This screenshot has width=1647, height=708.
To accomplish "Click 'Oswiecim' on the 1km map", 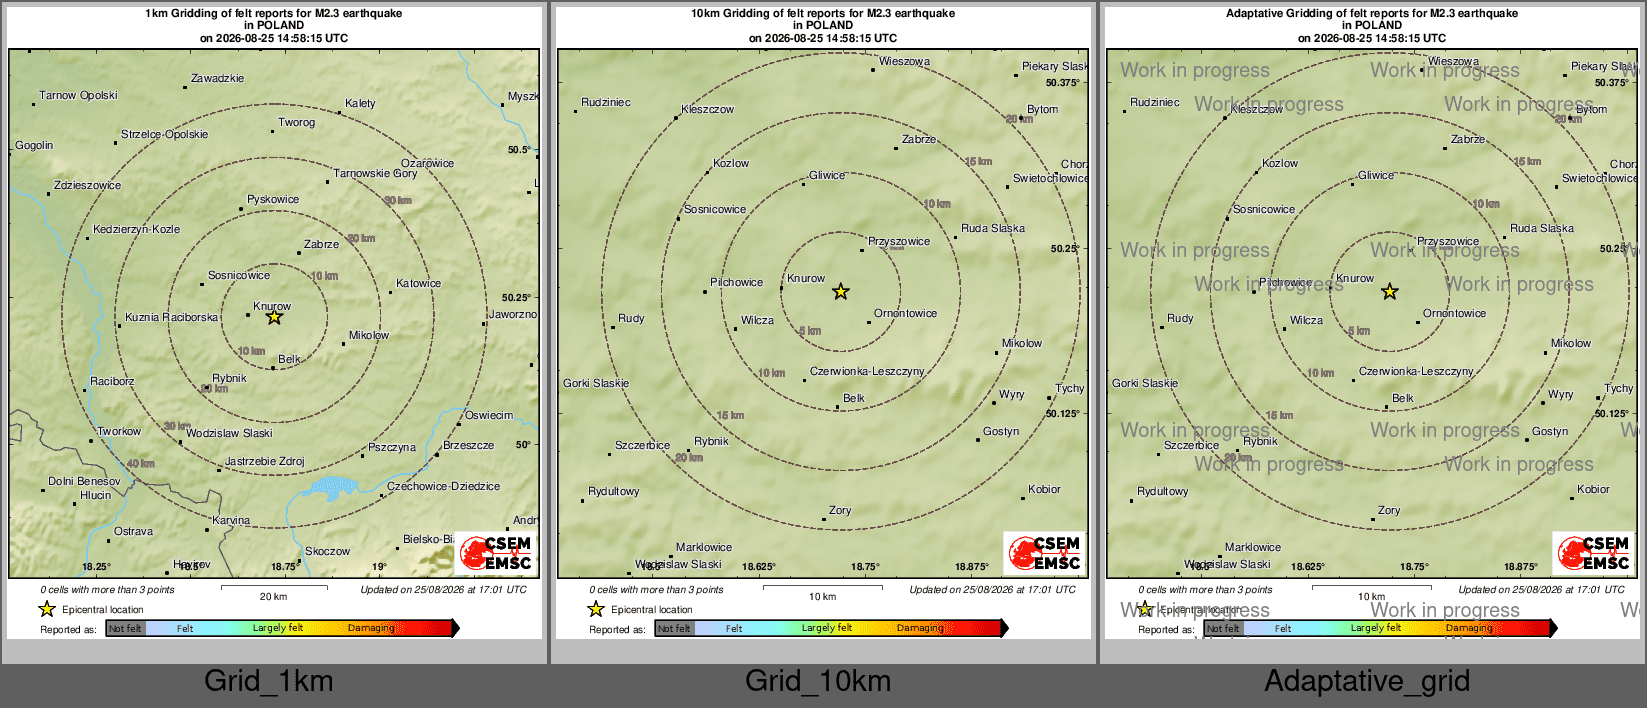I will (x=489, y=415).
